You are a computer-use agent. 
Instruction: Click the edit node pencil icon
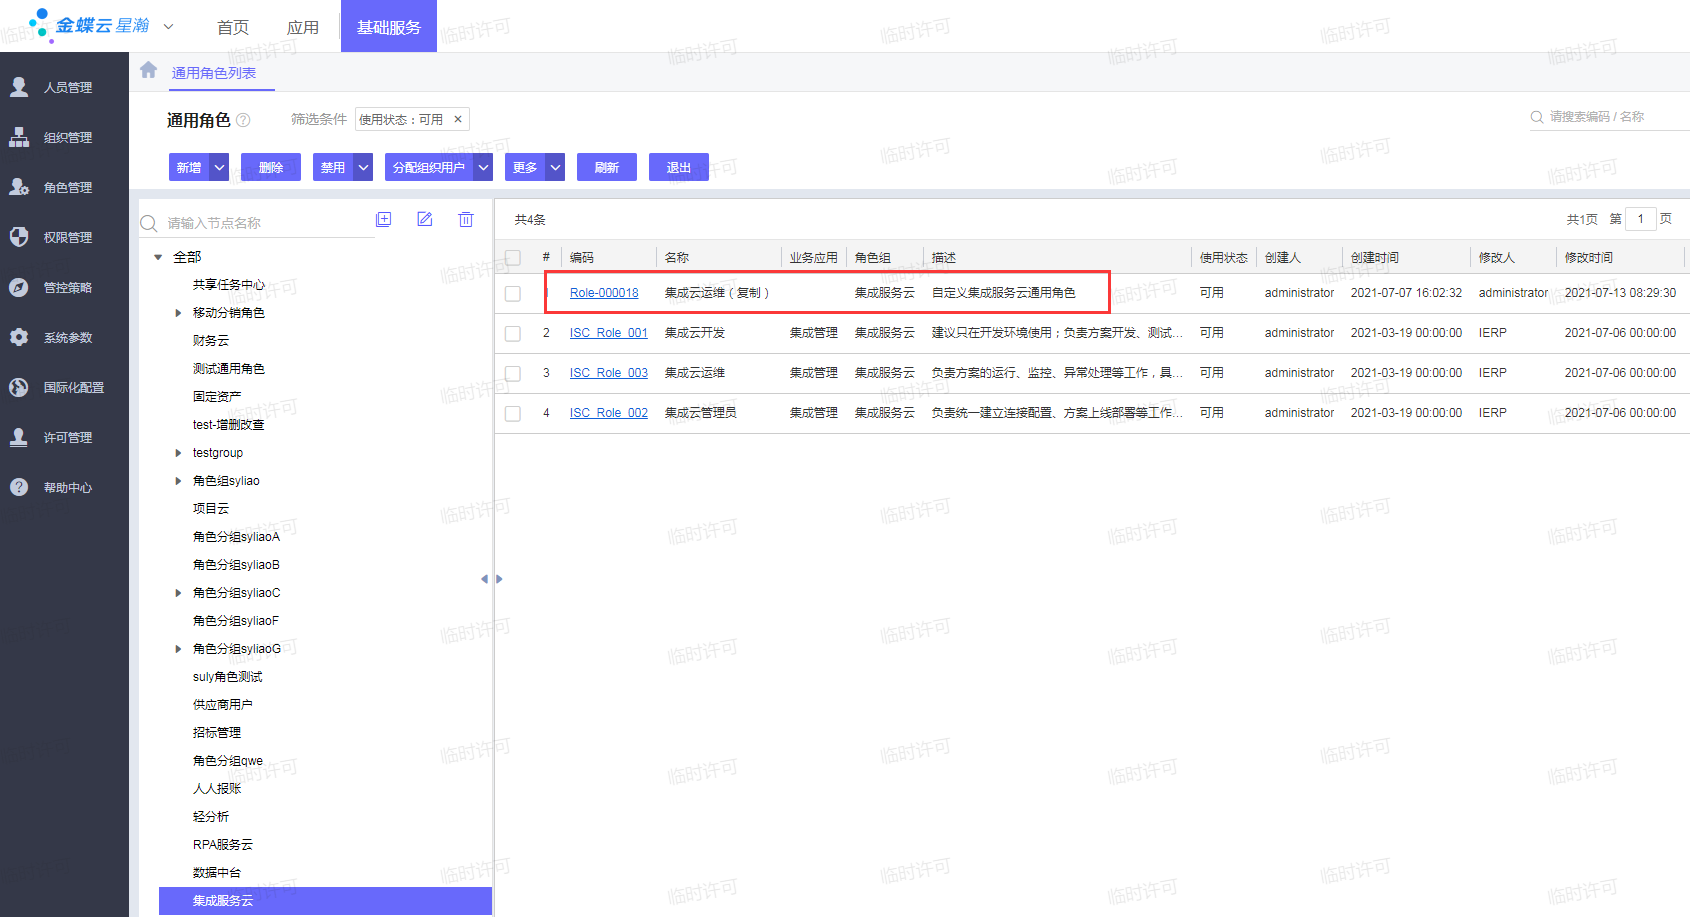(x=425, y=219)
